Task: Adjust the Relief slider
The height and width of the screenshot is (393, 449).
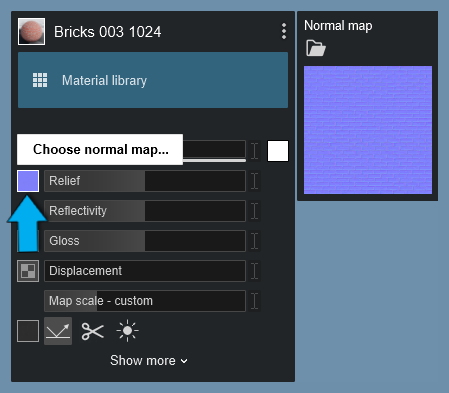Action: coord(145,181)
